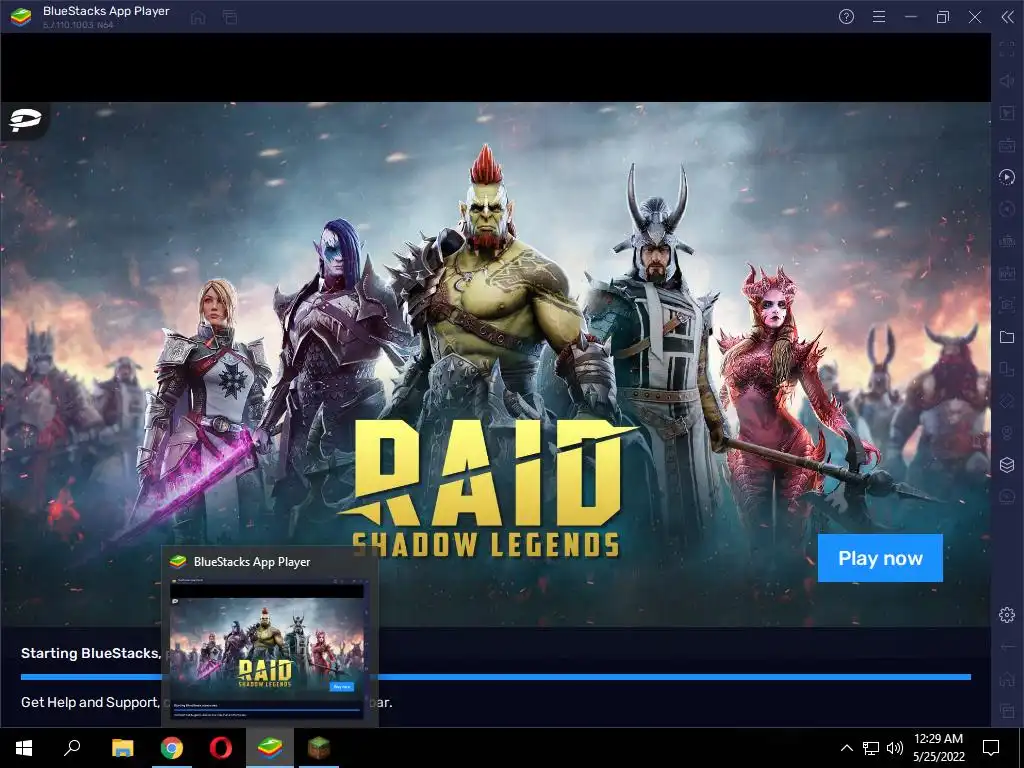Collapse the side toolbar with double-chevron icon
This screenshot has width=1024, height=768.
(x=1007, y=17)
